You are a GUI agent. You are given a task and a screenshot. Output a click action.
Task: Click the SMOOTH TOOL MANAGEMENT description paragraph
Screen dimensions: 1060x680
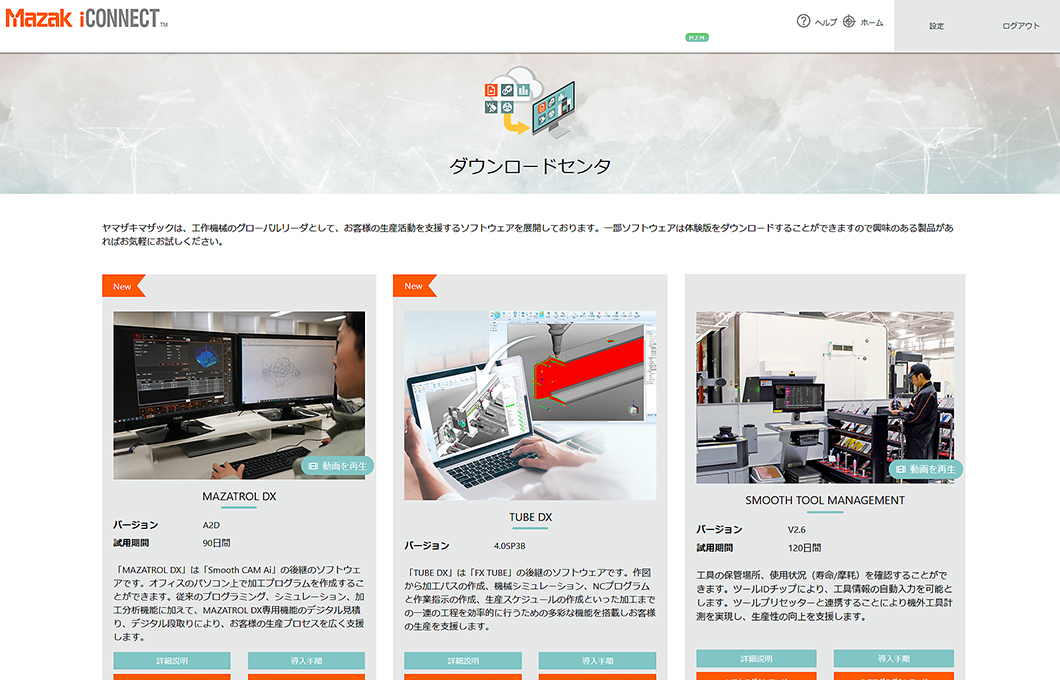pos(825,596)
